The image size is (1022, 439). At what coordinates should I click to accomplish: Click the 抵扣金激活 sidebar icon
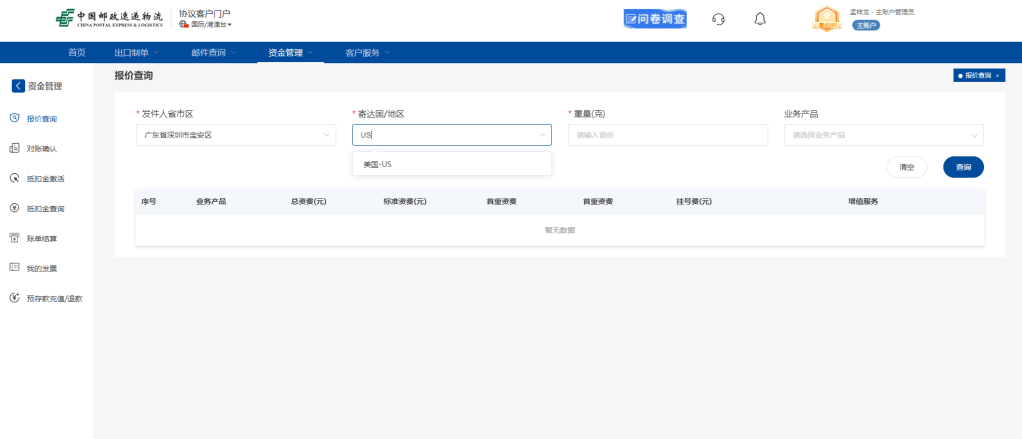pos(14,178)
